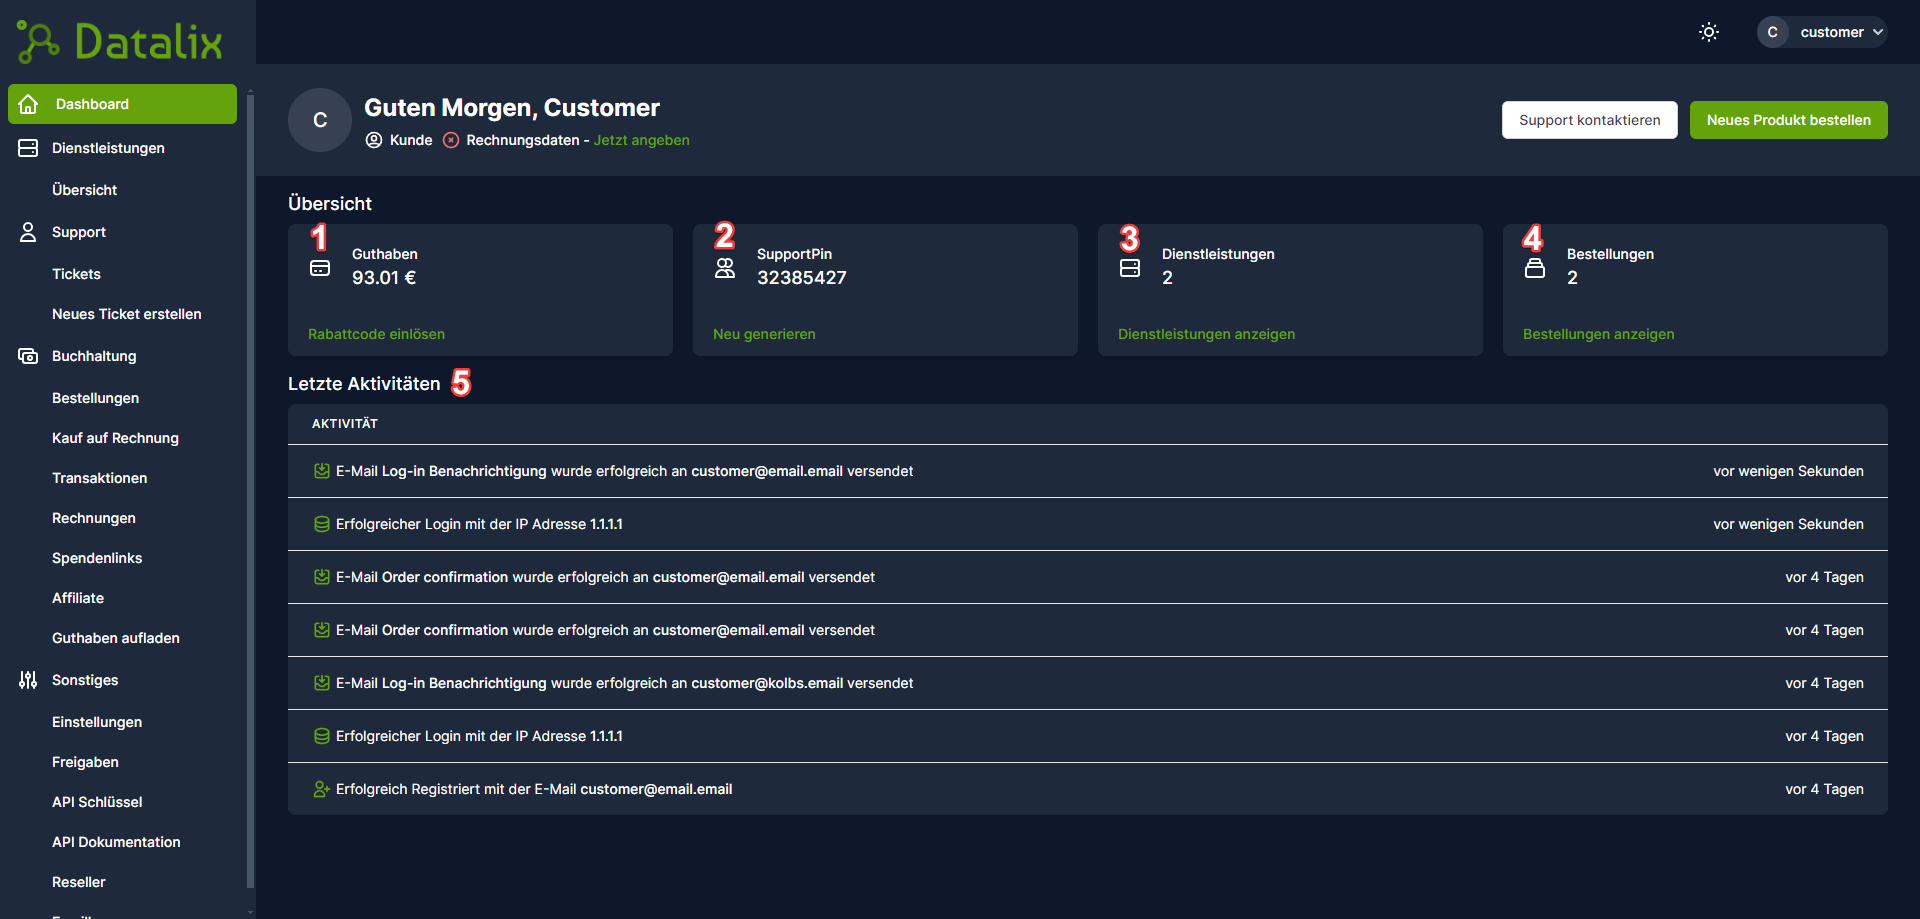The image size is (1920, 919).
Task: Select Neues Ticket erstellen in sidebar
Action: [127, 314]
